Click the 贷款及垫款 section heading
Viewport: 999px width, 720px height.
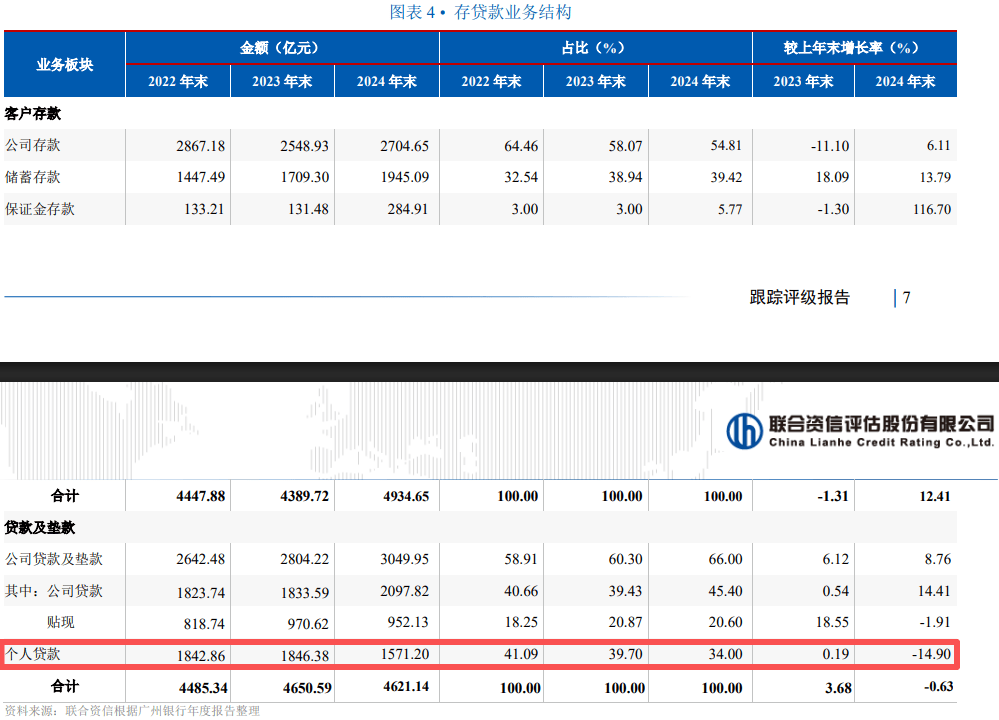click(x=40, y=527)
